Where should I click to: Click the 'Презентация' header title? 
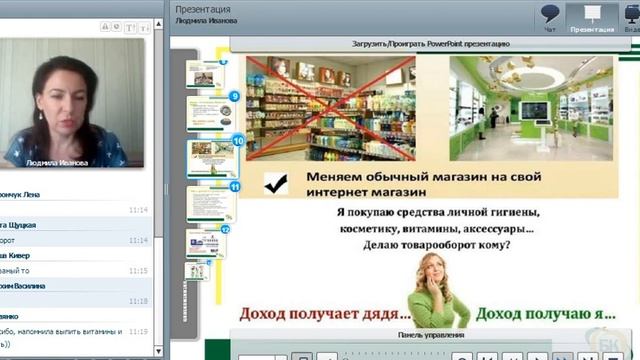(203, 9)
